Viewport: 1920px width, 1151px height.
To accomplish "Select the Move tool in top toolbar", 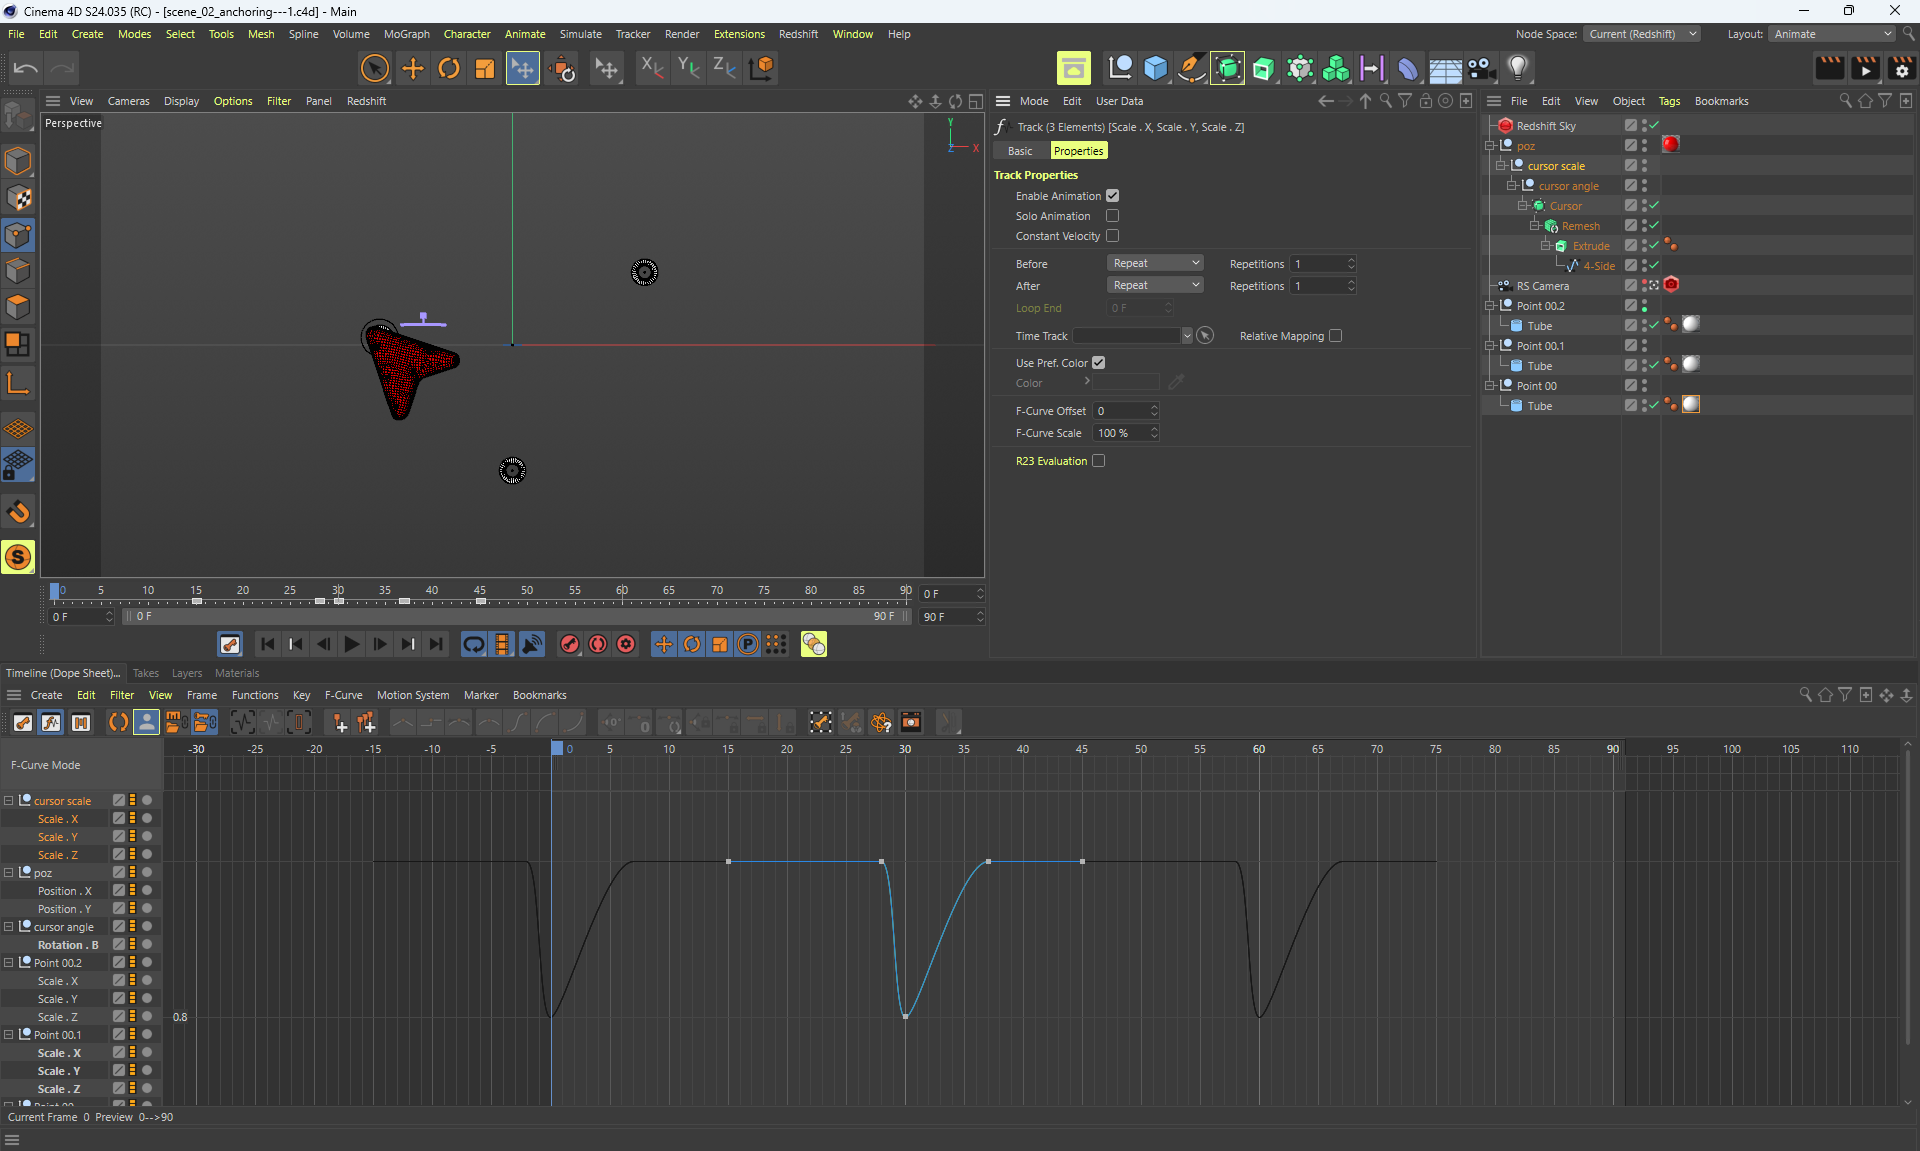I will coord(412,68).
